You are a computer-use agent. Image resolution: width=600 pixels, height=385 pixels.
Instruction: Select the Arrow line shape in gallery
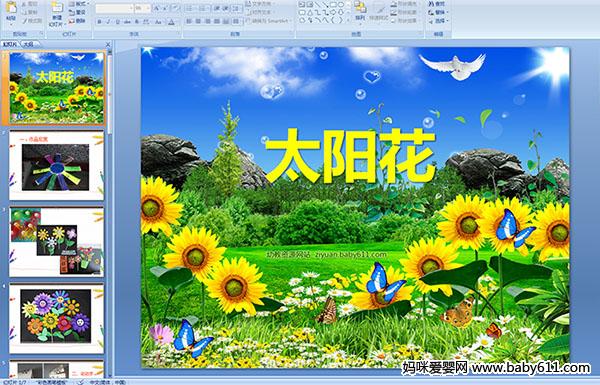coord(325,5)
